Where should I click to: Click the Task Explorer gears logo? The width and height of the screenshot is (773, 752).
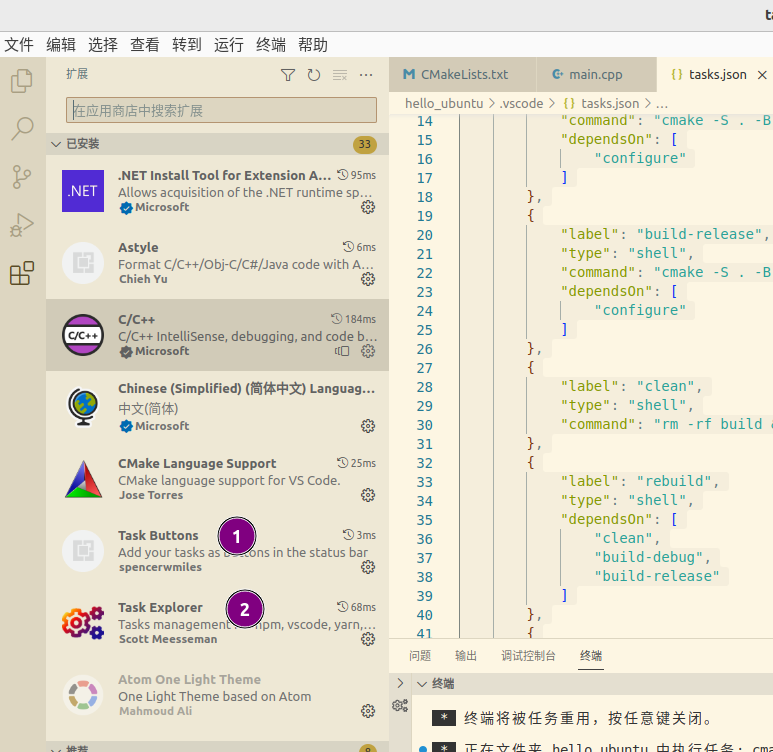[x=83, y=623]
